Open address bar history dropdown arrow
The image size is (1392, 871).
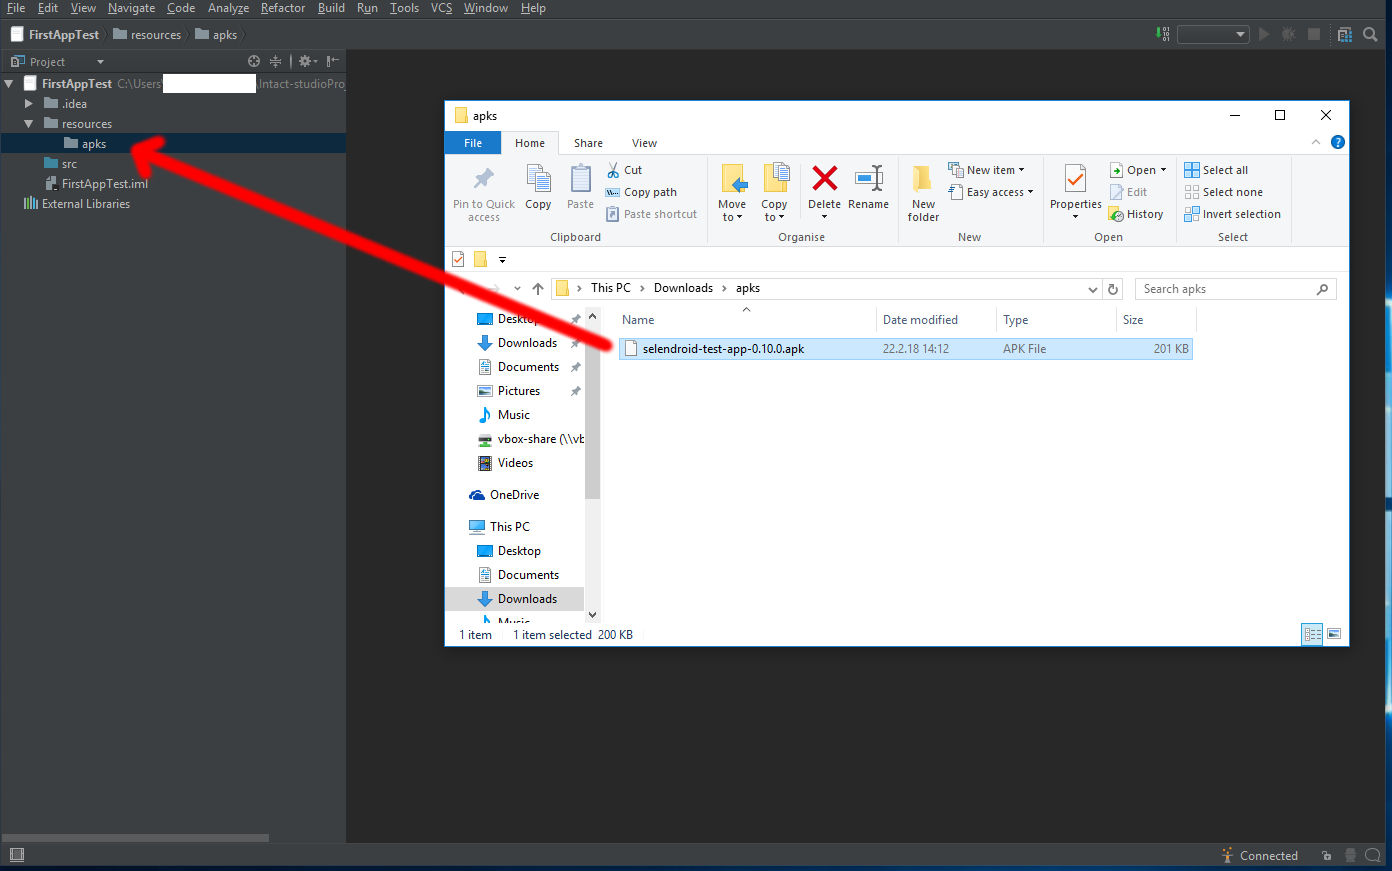tap(1093, 289)
